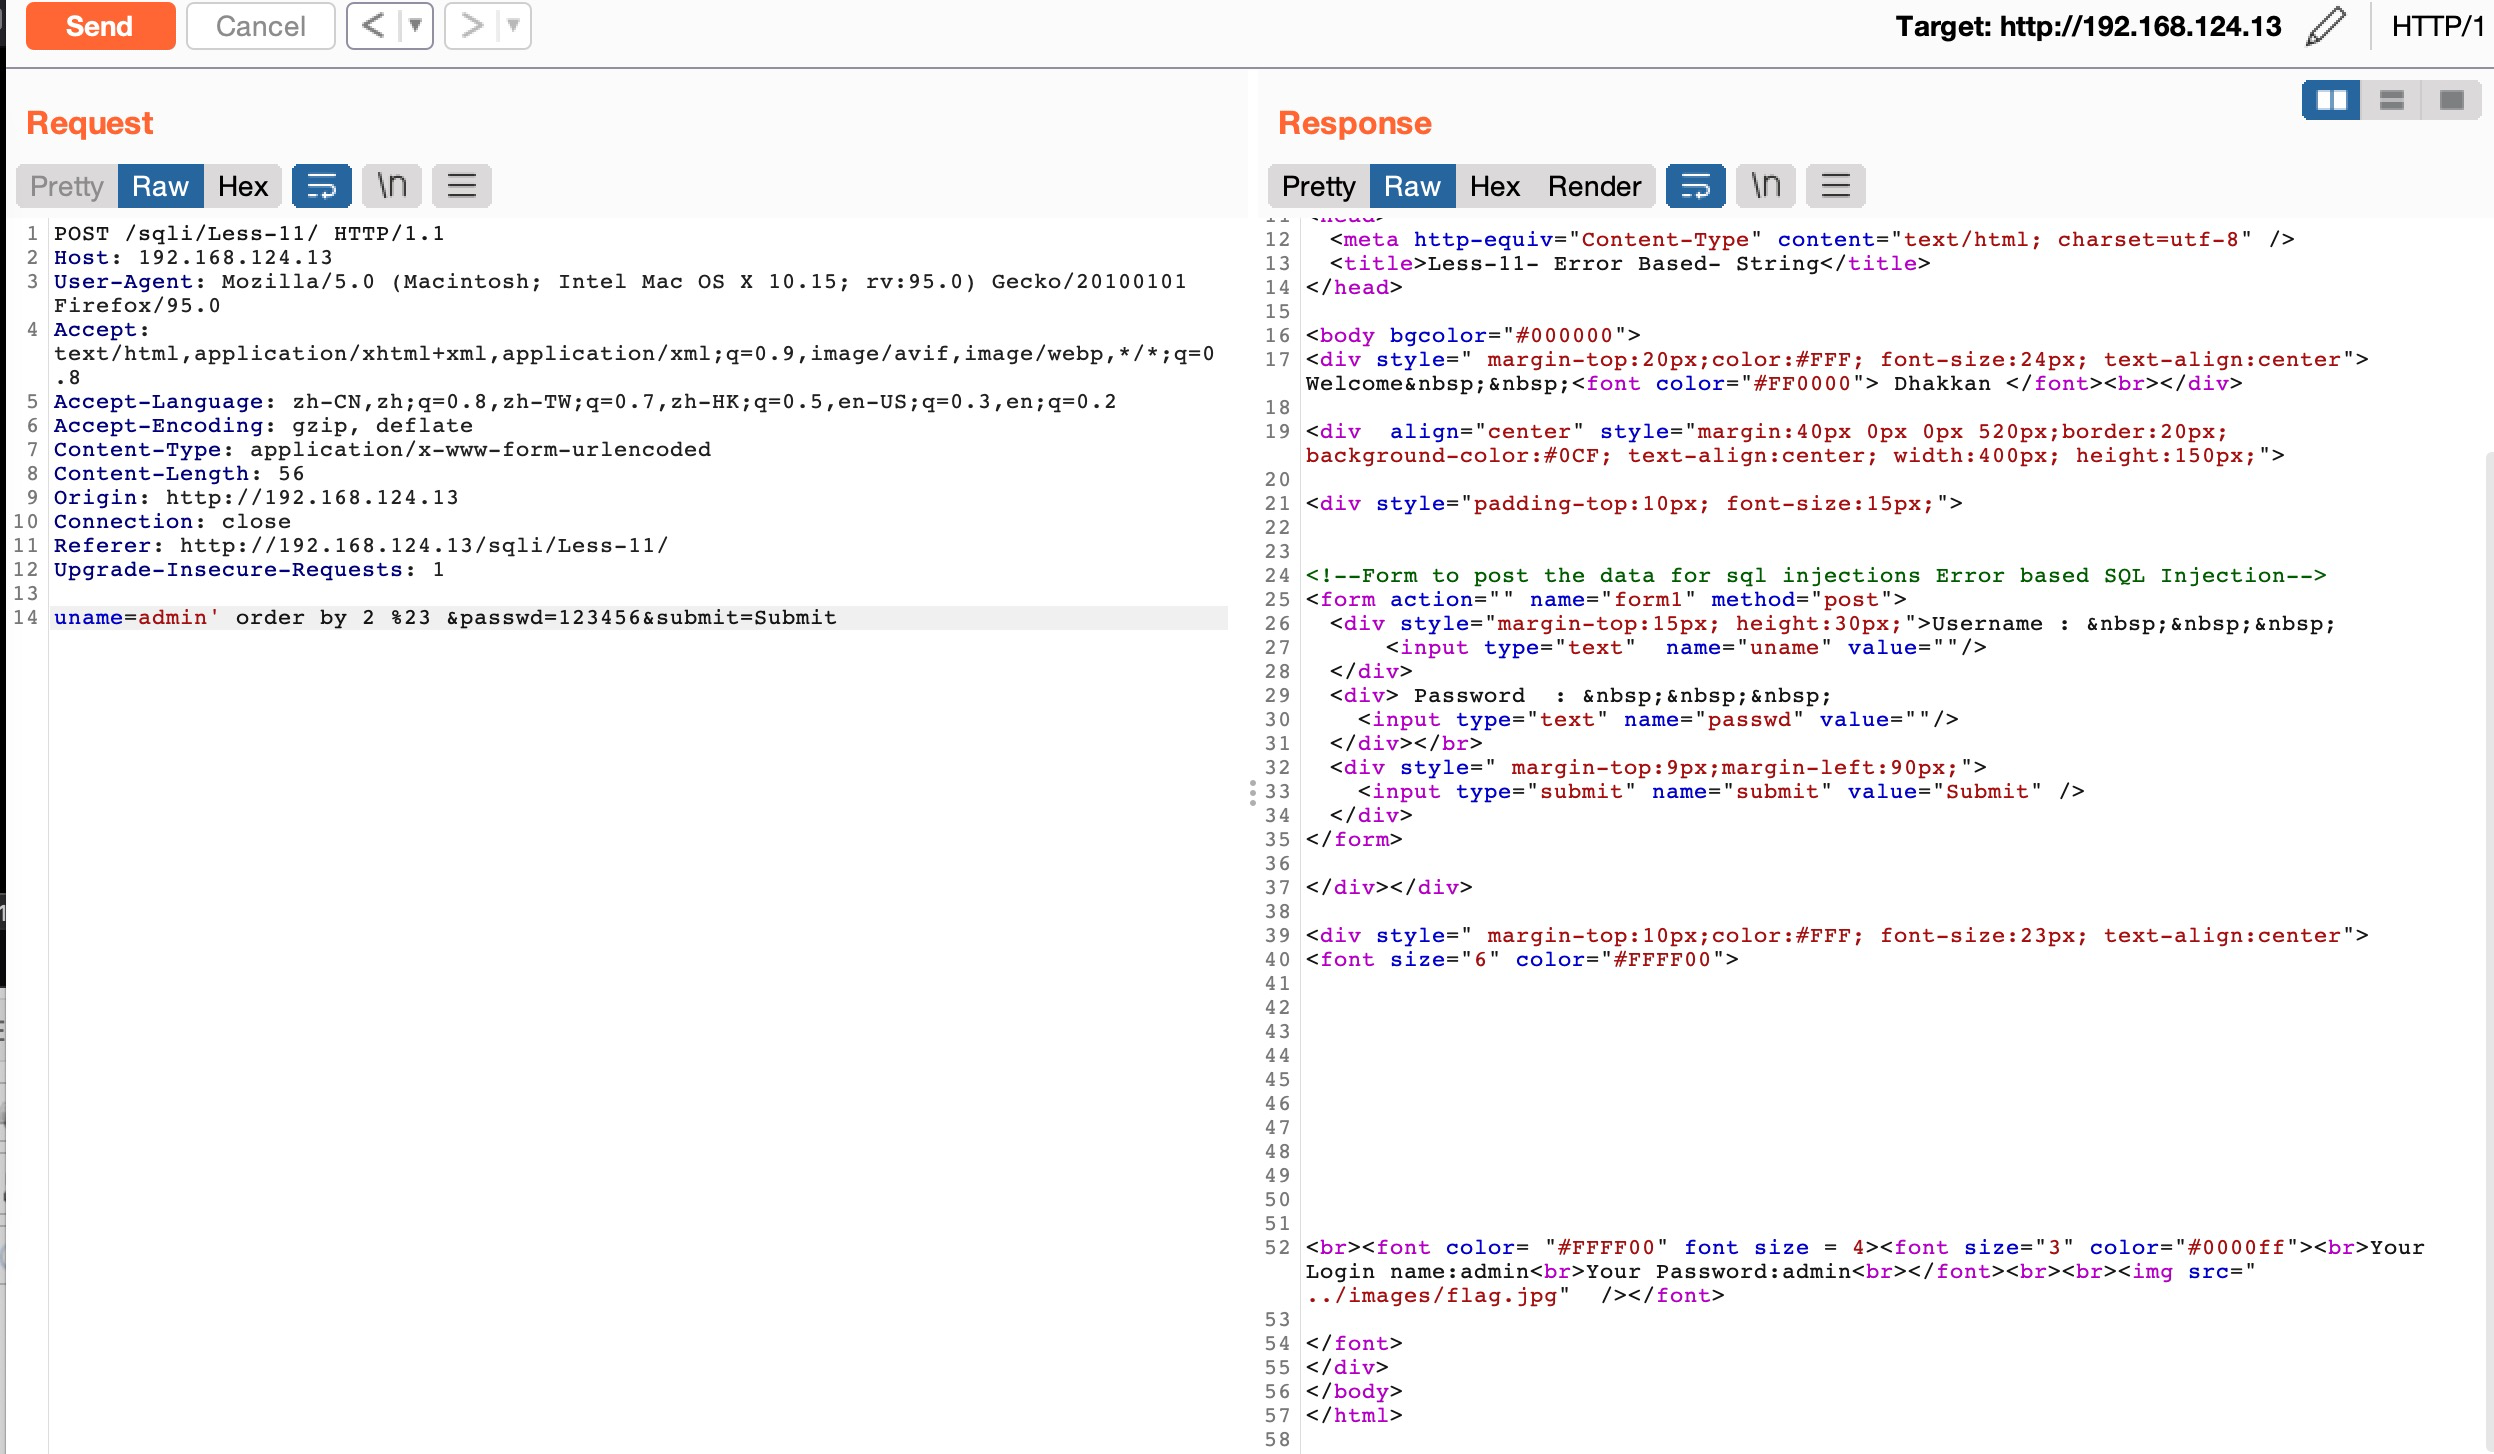Go forward to next request
The width and height of the screenshot is (2494, 1454).
pyautogui.click(x=471, y=26)
